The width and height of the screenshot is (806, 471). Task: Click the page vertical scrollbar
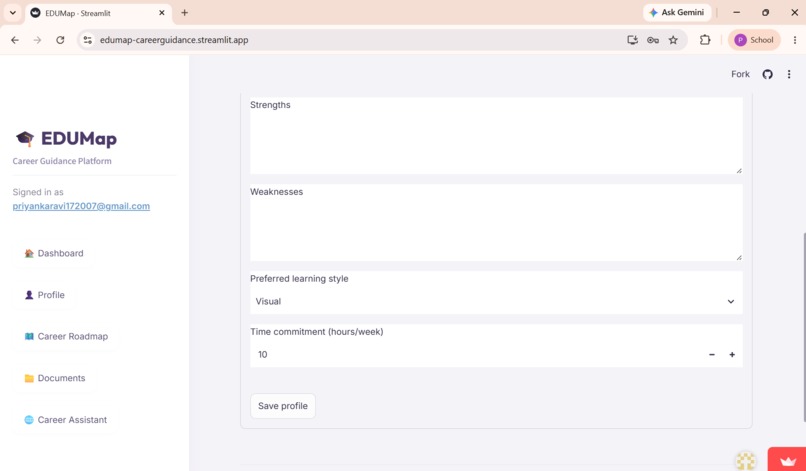pos(803,327)
